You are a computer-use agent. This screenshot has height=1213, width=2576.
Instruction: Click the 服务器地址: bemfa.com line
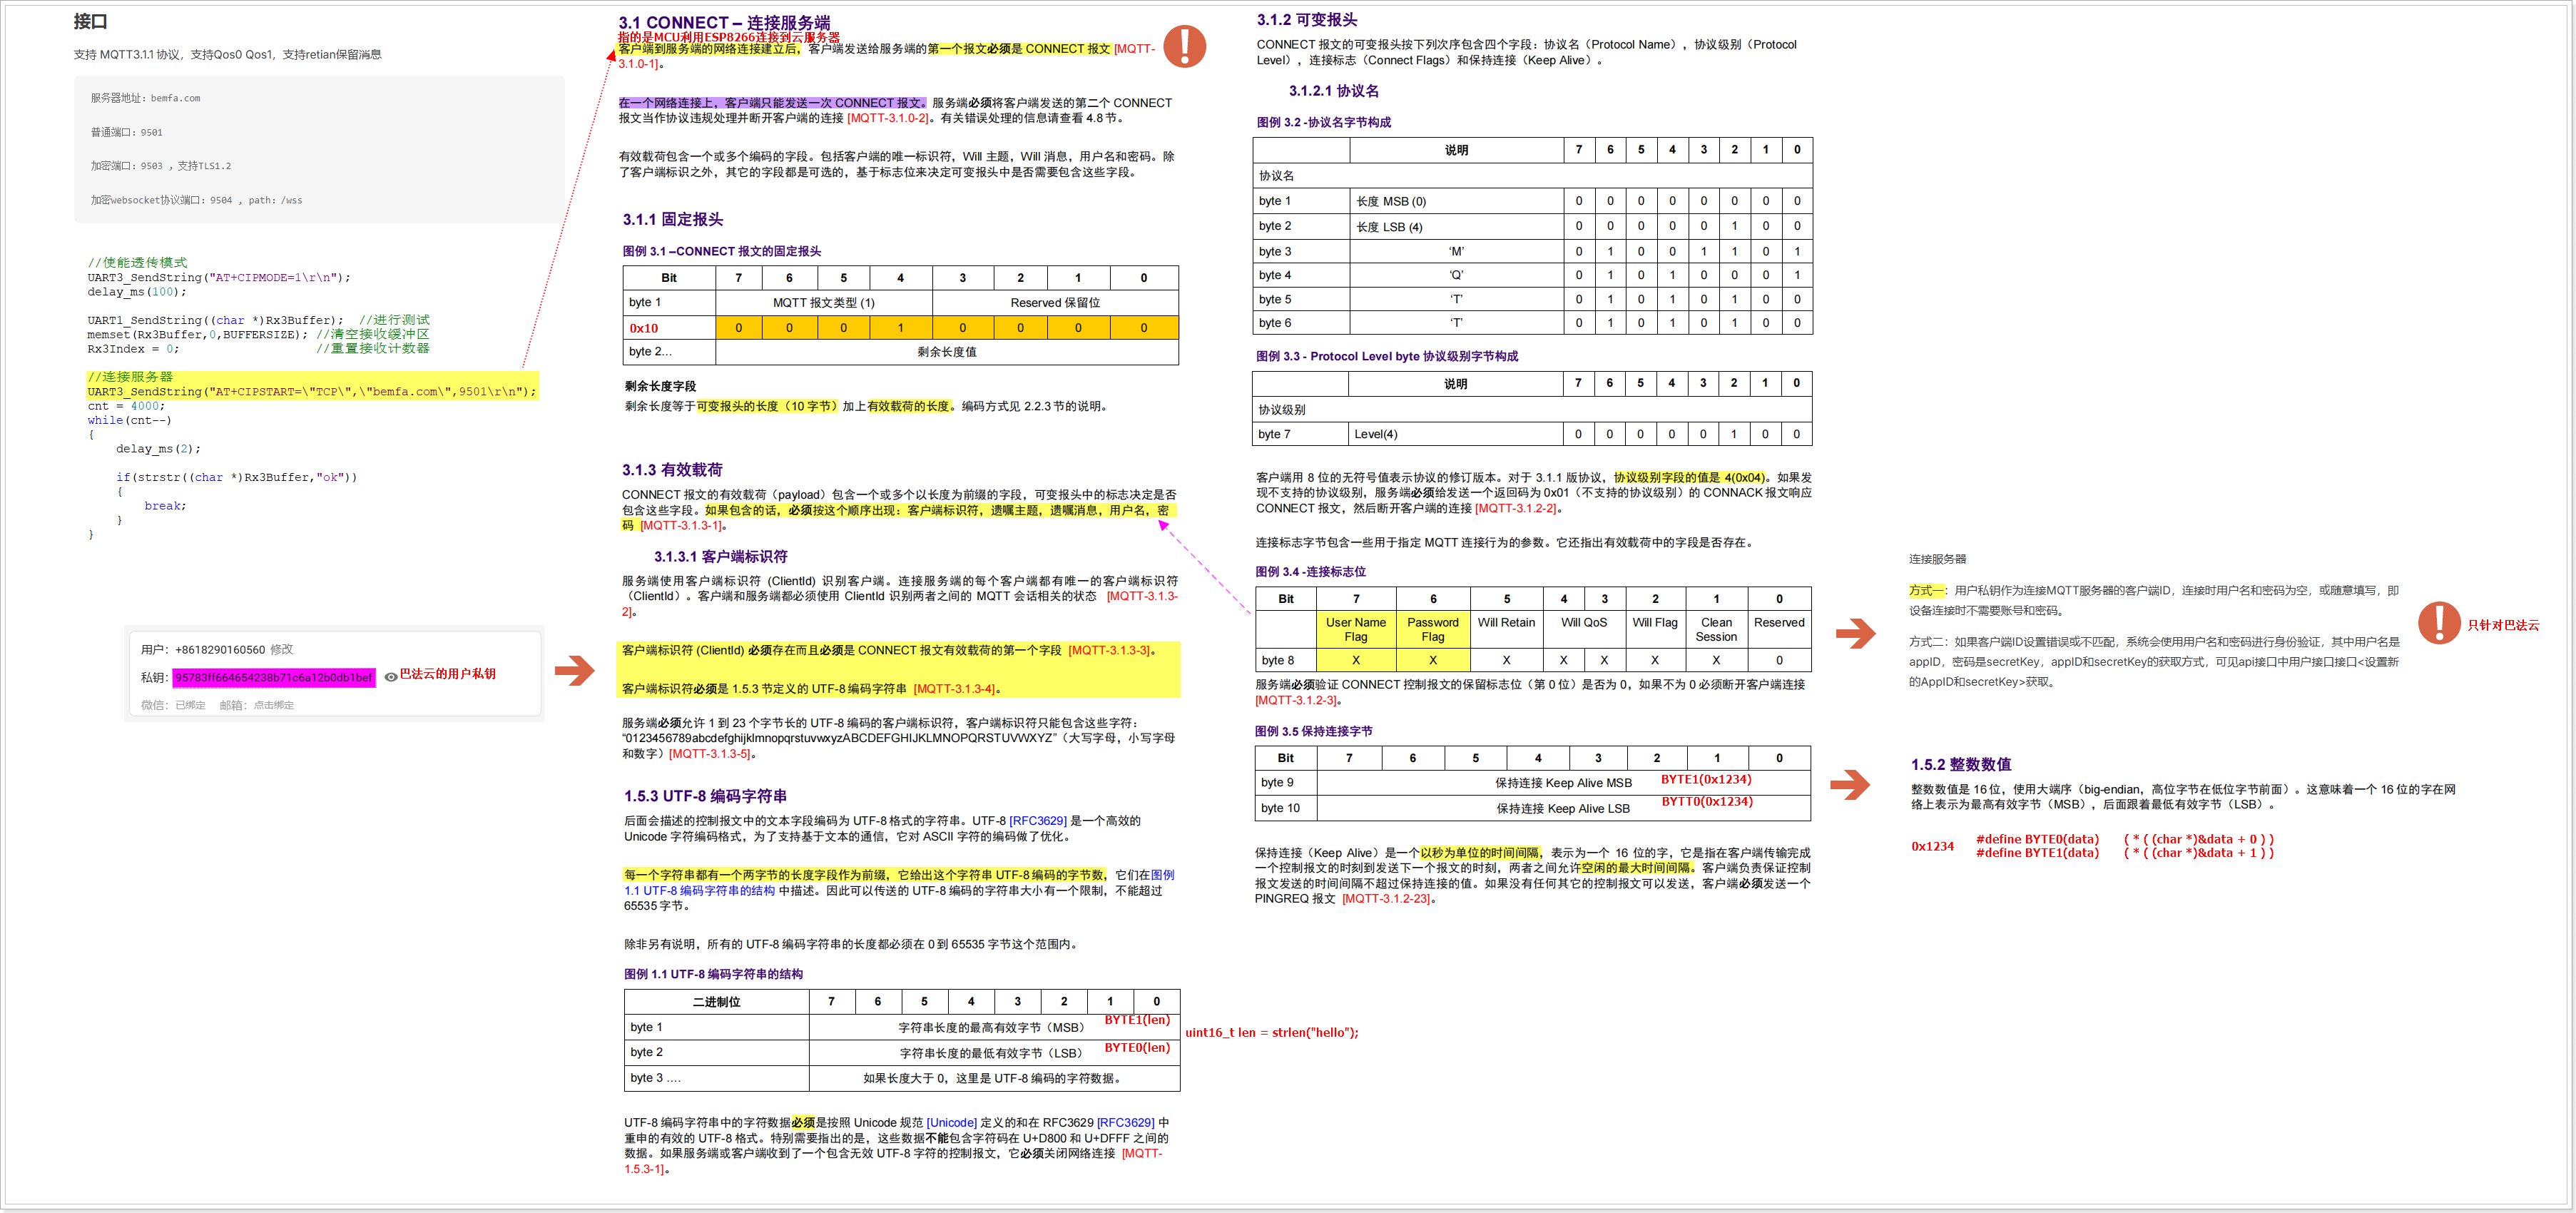[x=145, y=98]
